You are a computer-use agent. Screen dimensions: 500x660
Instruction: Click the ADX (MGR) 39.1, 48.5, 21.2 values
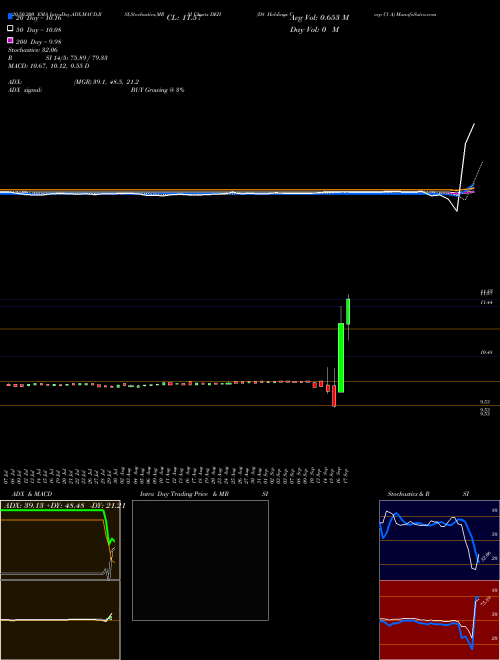106,82
